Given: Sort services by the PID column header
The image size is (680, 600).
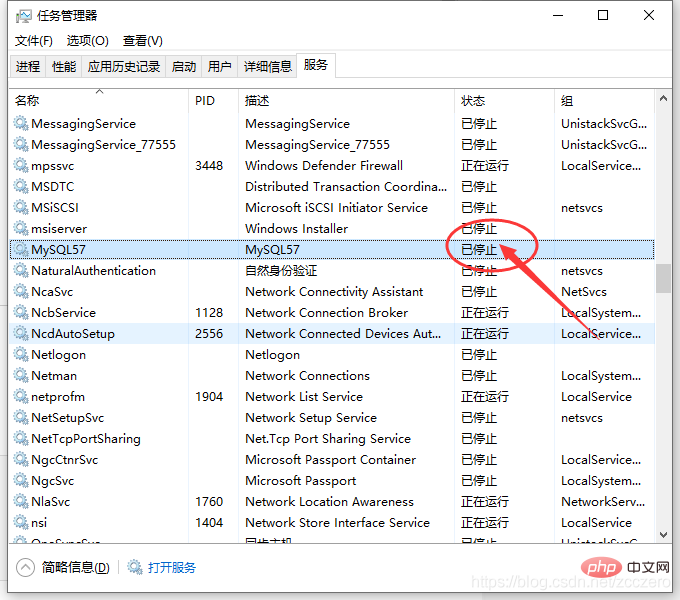Looking at the screenshot, I should [x=213, y=101].
